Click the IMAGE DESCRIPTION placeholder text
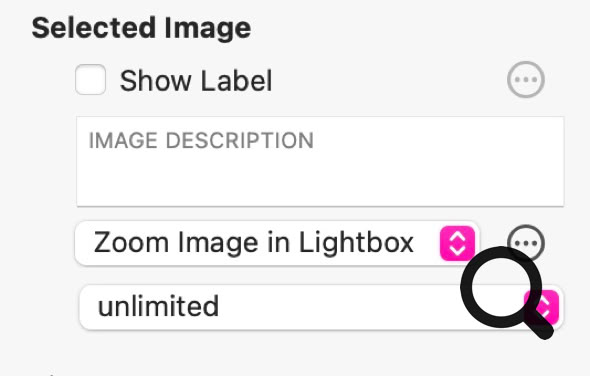The image size is (590, 376). 201,140
